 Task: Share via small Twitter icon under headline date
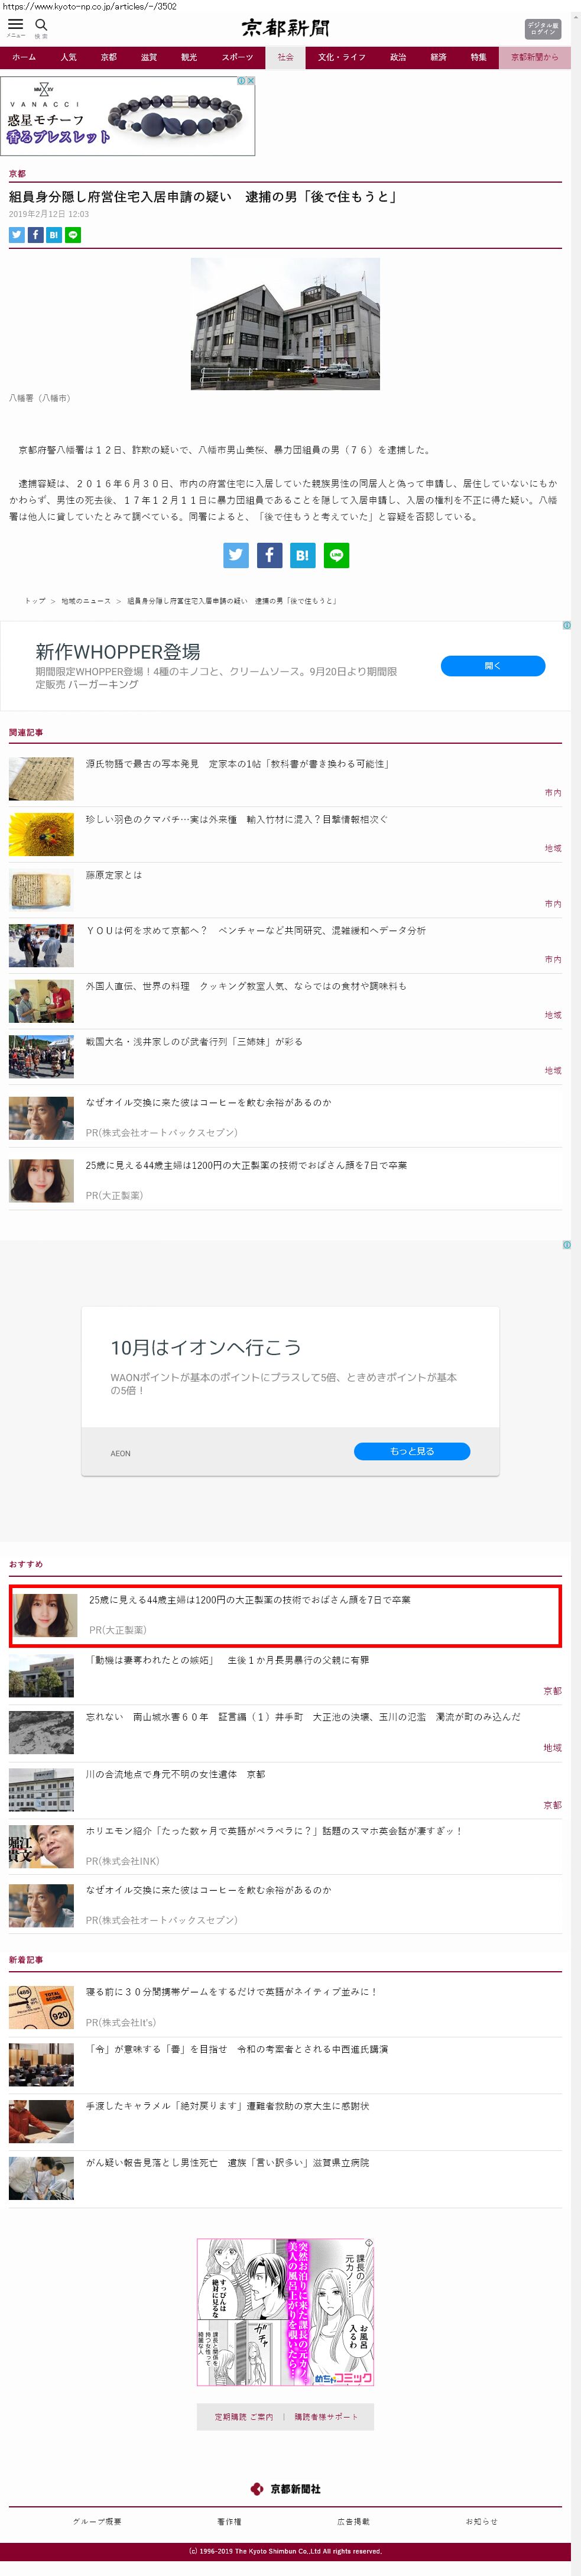click(17, 235)
